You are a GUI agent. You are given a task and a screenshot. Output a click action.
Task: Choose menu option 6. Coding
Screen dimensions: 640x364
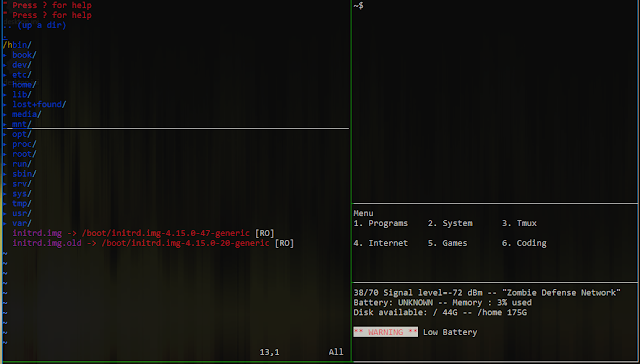pos(524,243)
